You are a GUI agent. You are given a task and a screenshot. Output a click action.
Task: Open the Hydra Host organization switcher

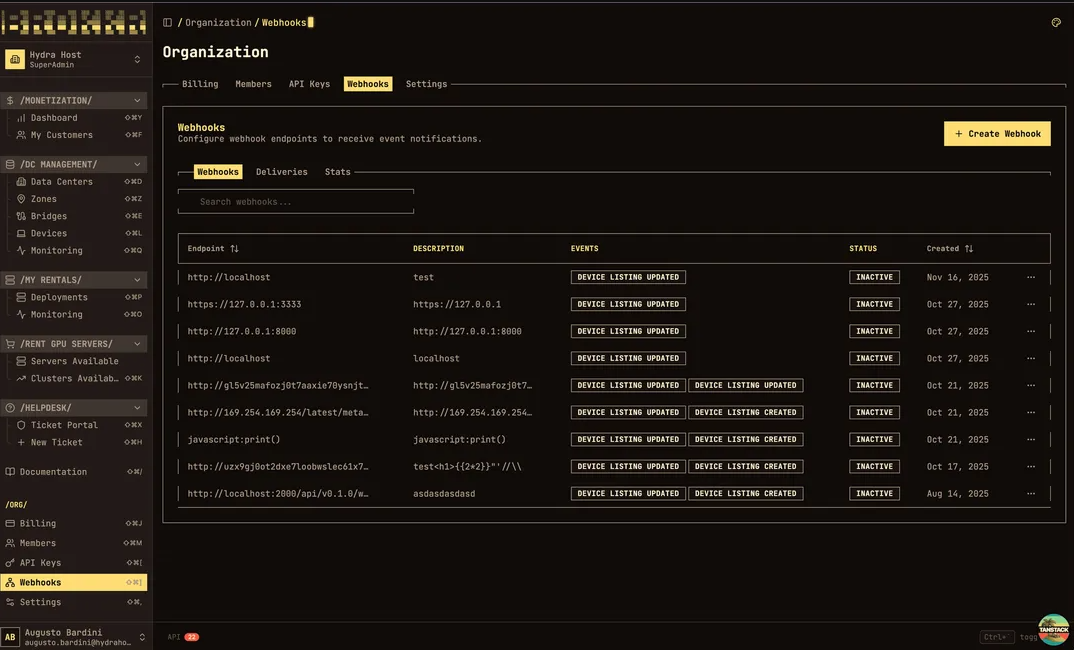[74, 60]
